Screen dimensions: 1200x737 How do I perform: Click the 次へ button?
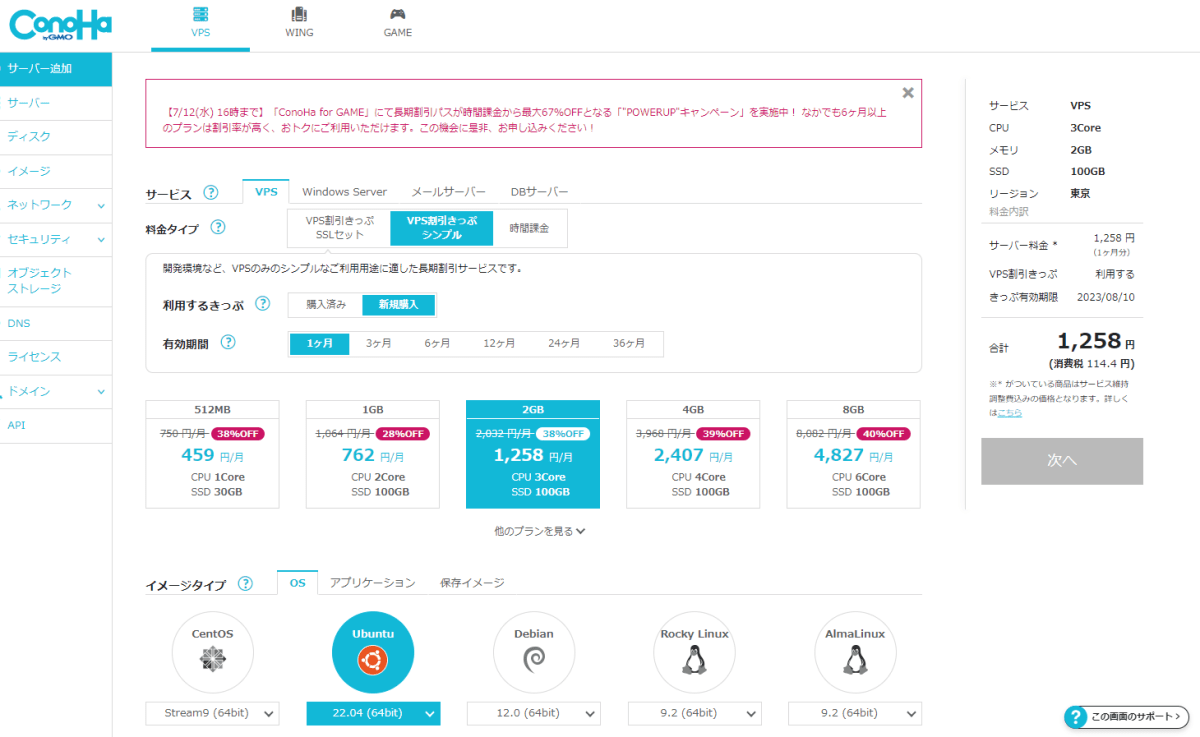(x=1062, y=461)
